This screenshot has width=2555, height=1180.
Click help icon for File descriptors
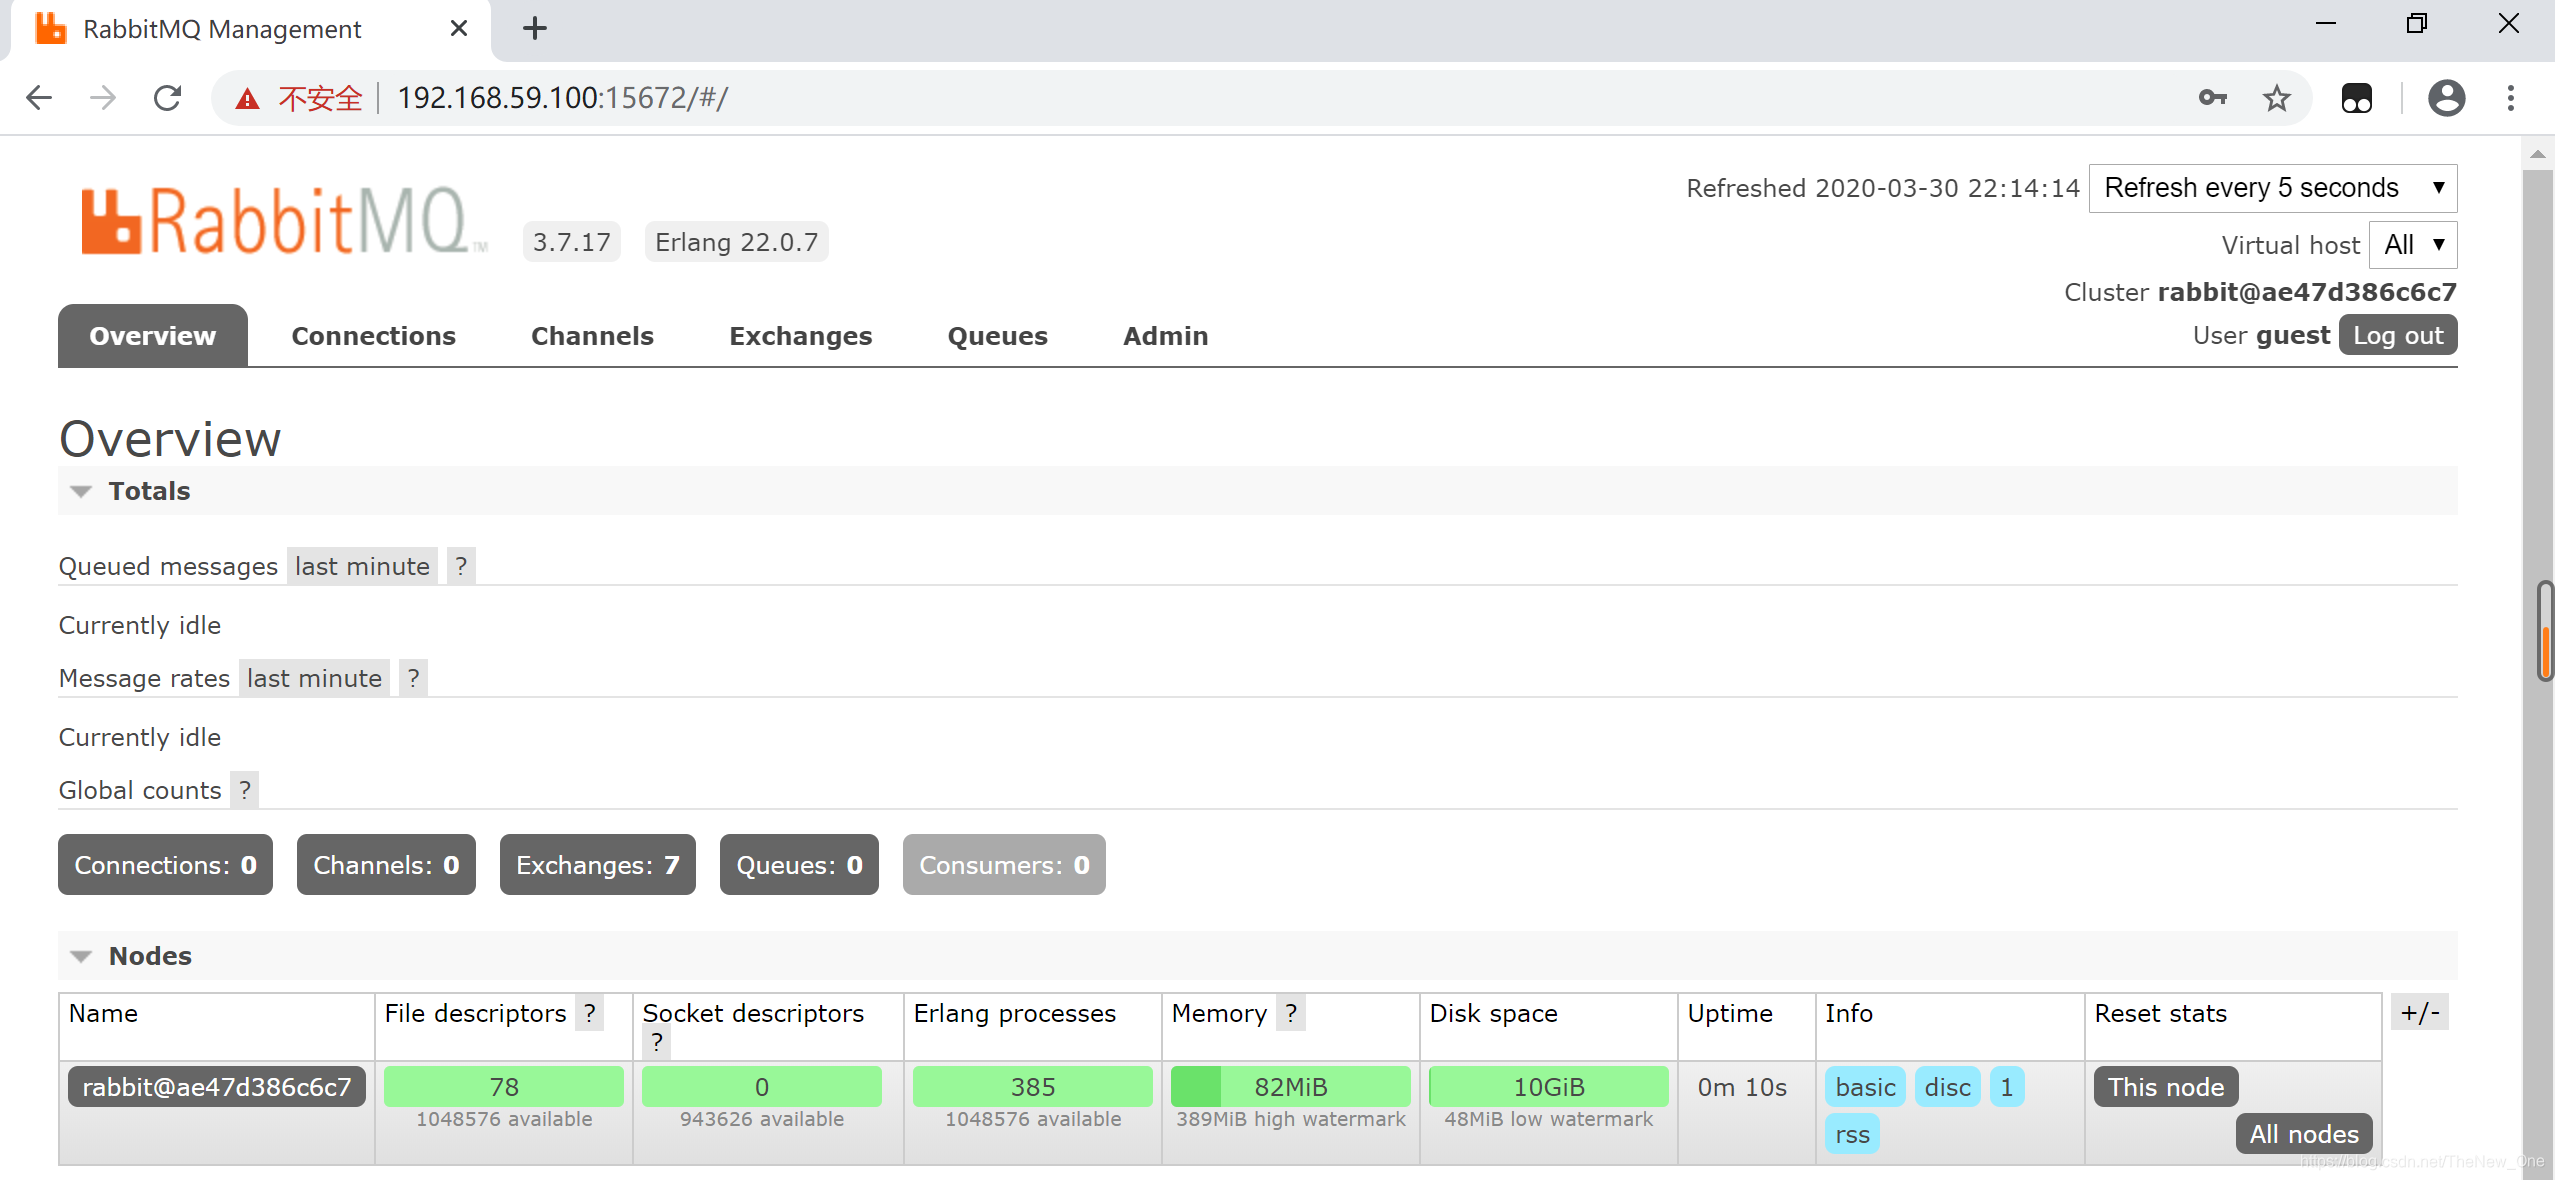tap(590, 1013)
